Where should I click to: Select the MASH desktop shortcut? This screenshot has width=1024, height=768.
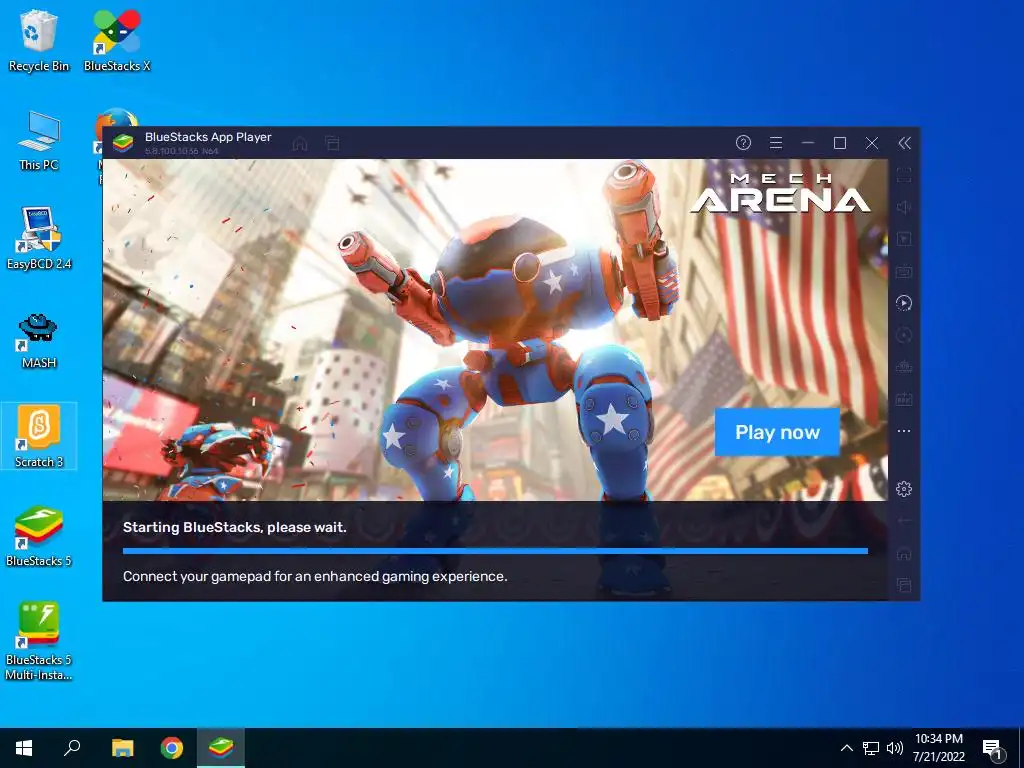click(x=39, y=340)
